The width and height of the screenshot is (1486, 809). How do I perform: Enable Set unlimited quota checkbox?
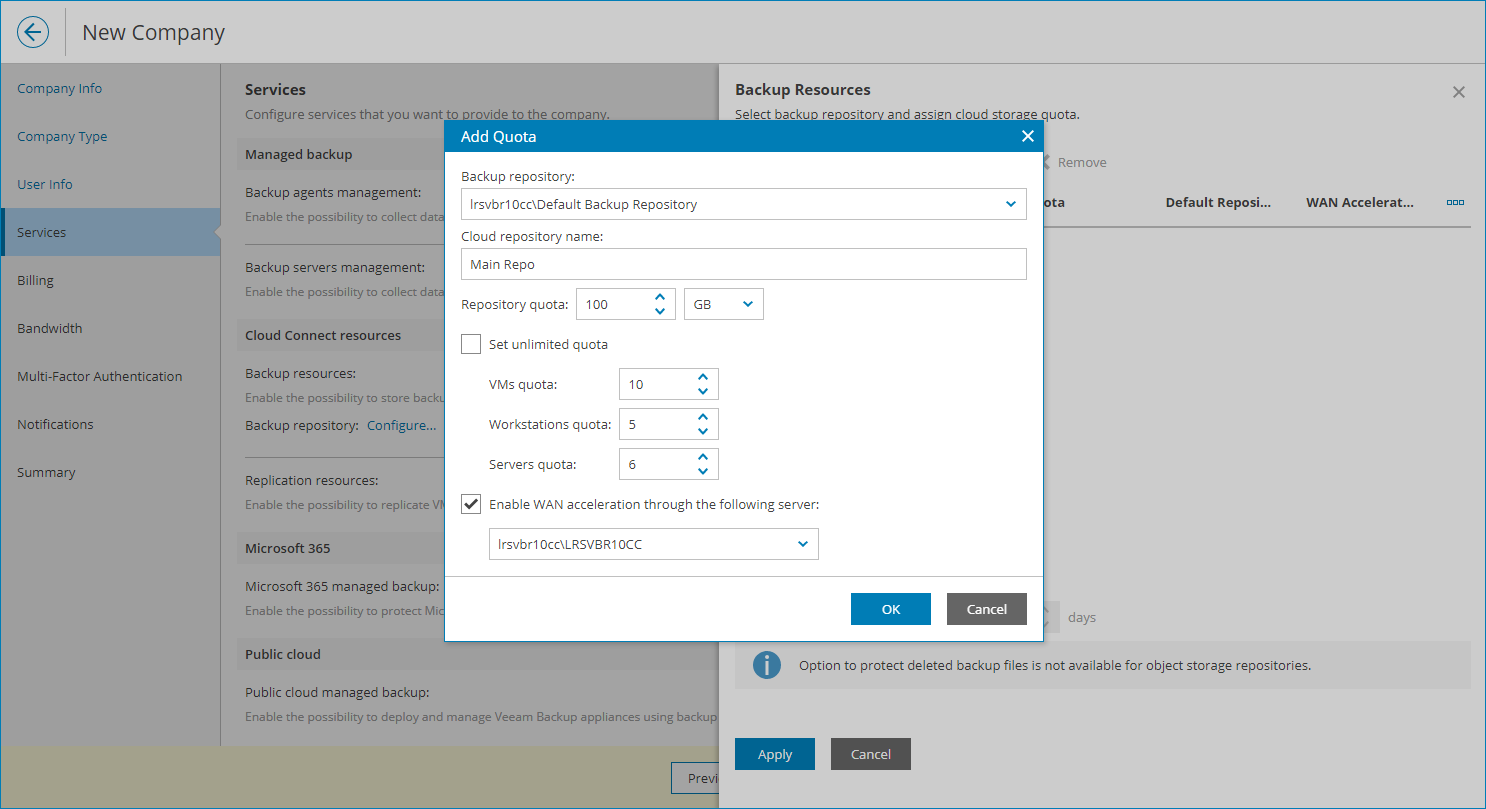[471, 344]
